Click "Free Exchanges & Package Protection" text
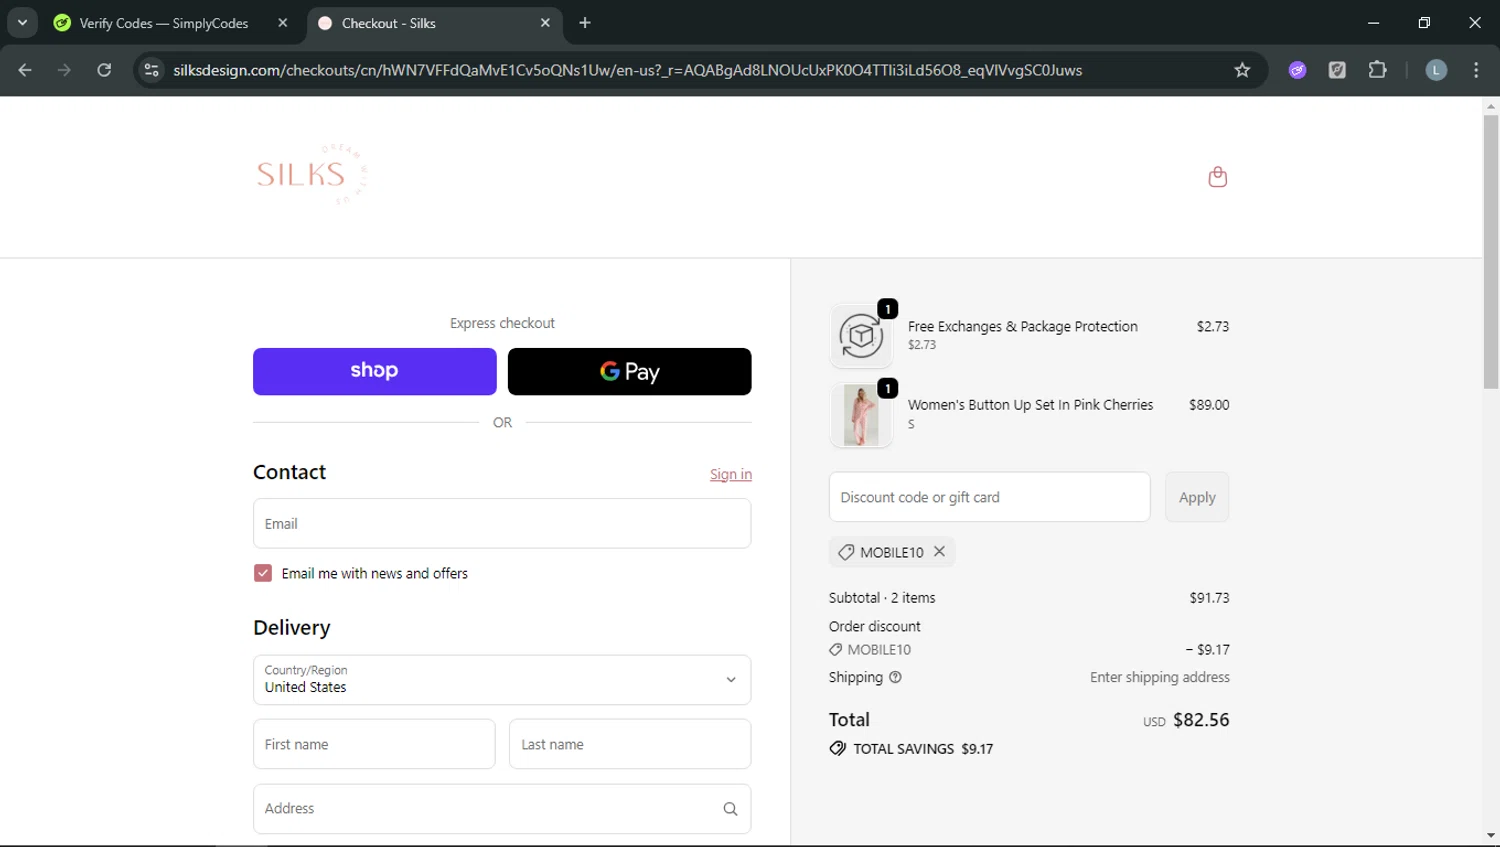Image resolution: width=1500 pixels, height=847 pixels. click(x=1023, y=326)
